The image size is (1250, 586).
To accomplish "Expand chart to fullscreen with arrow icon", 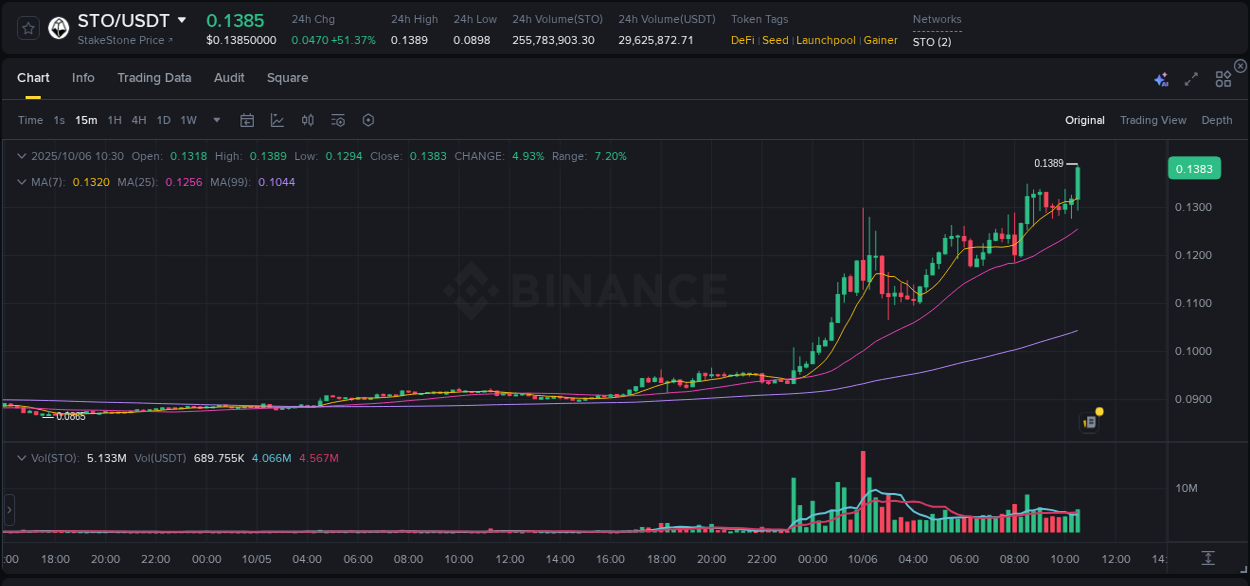I will [1190, 78].
